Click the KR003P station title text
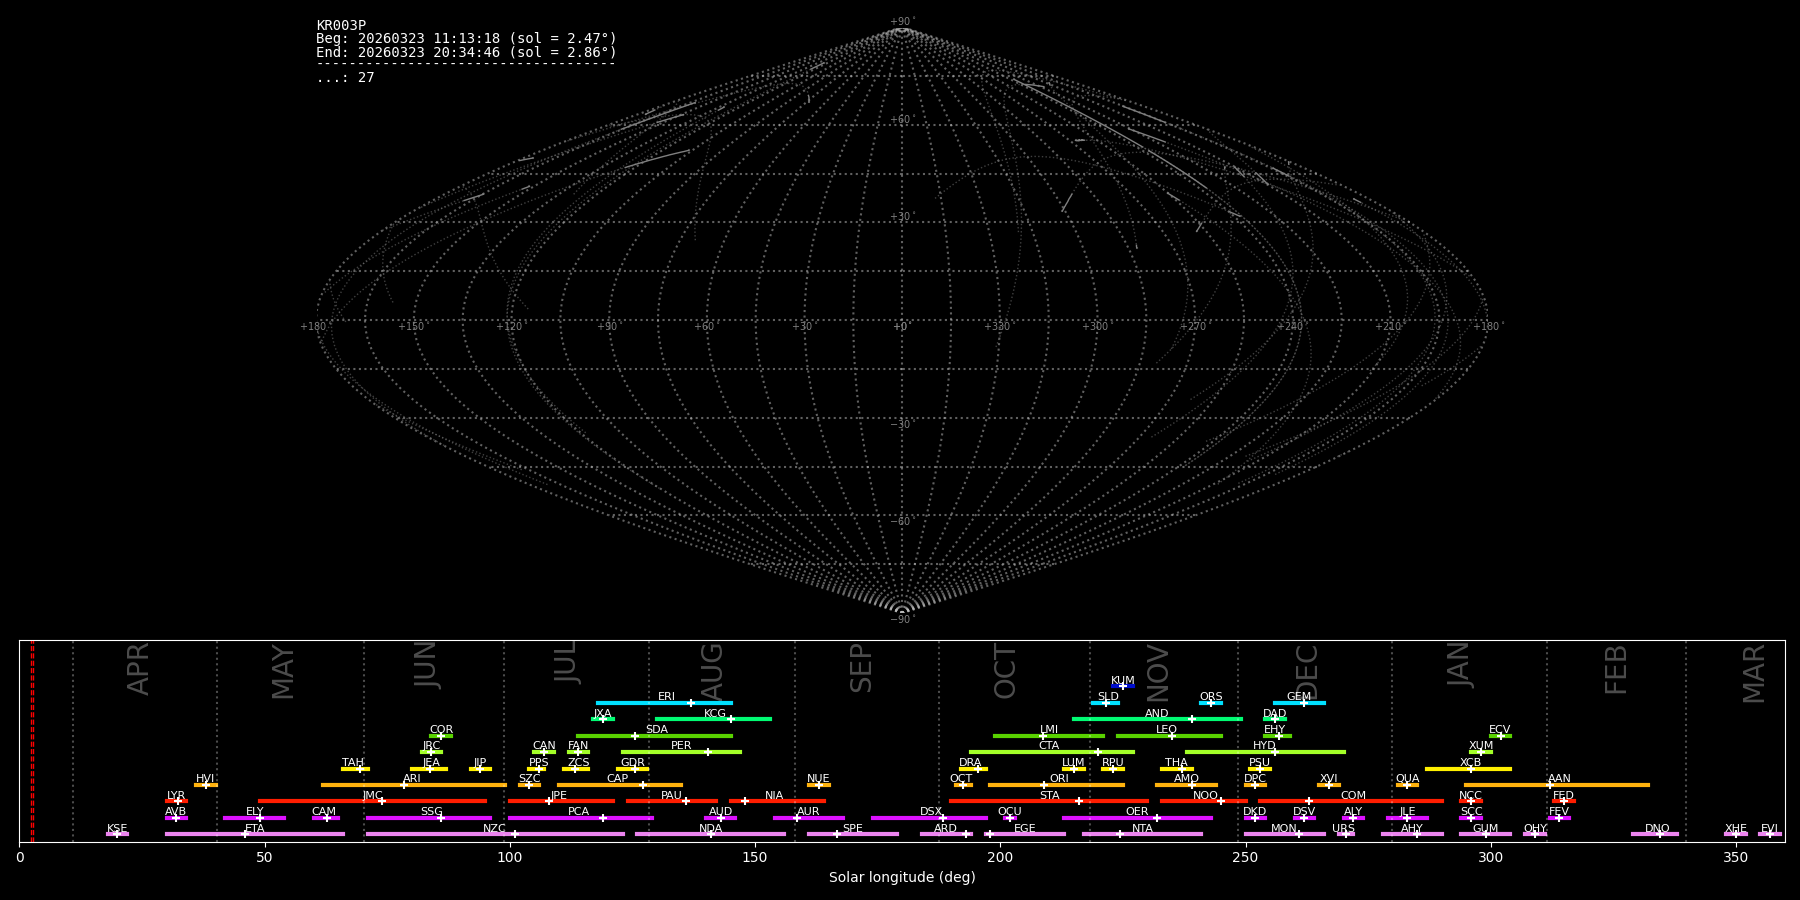The image size is (1800, 900). (341, 26)
